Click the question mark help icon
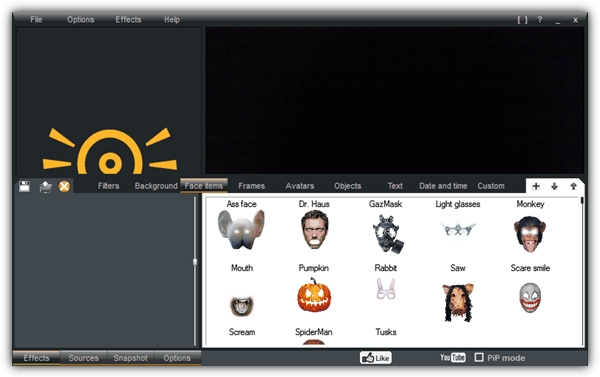Screen dimensions: 600x377 [x=540, y=20]
